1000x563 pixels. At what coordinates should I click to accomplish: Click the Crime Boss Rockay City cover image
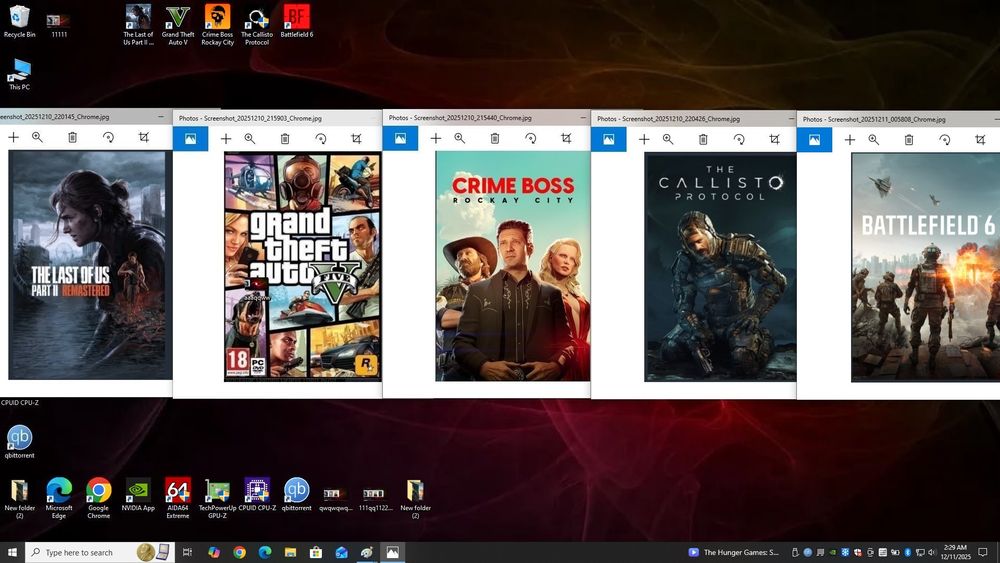pyautogui.click(x=513, y=266)
